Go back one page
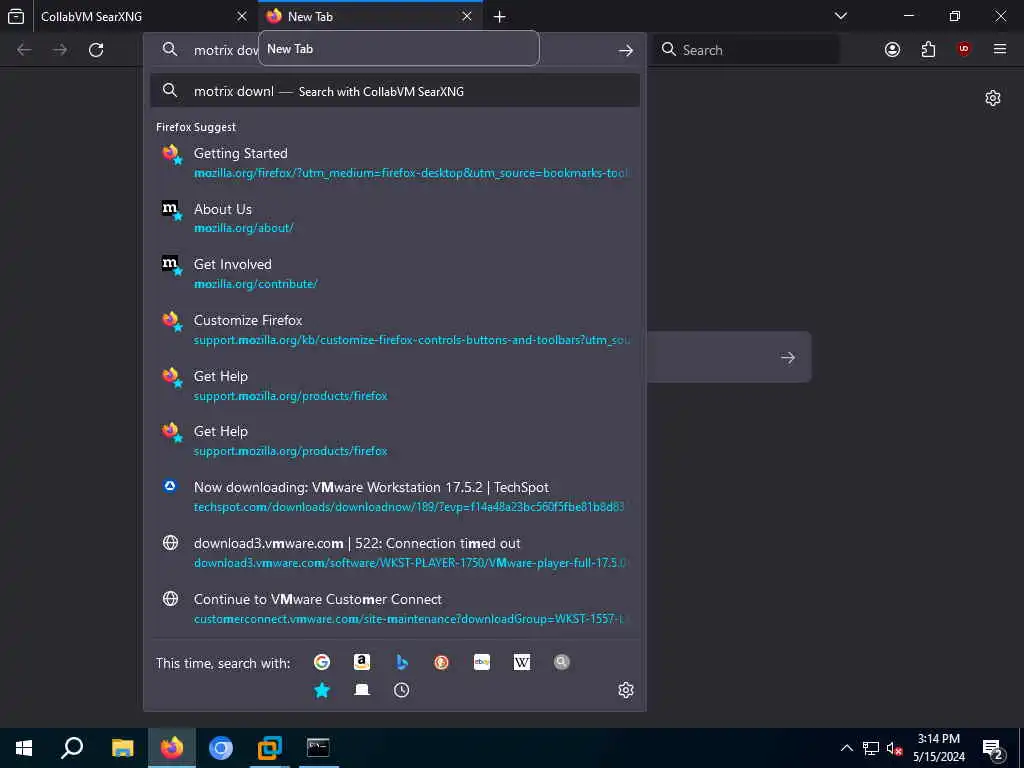Screen dimensions: 1024x768 [x=24, y=50]
